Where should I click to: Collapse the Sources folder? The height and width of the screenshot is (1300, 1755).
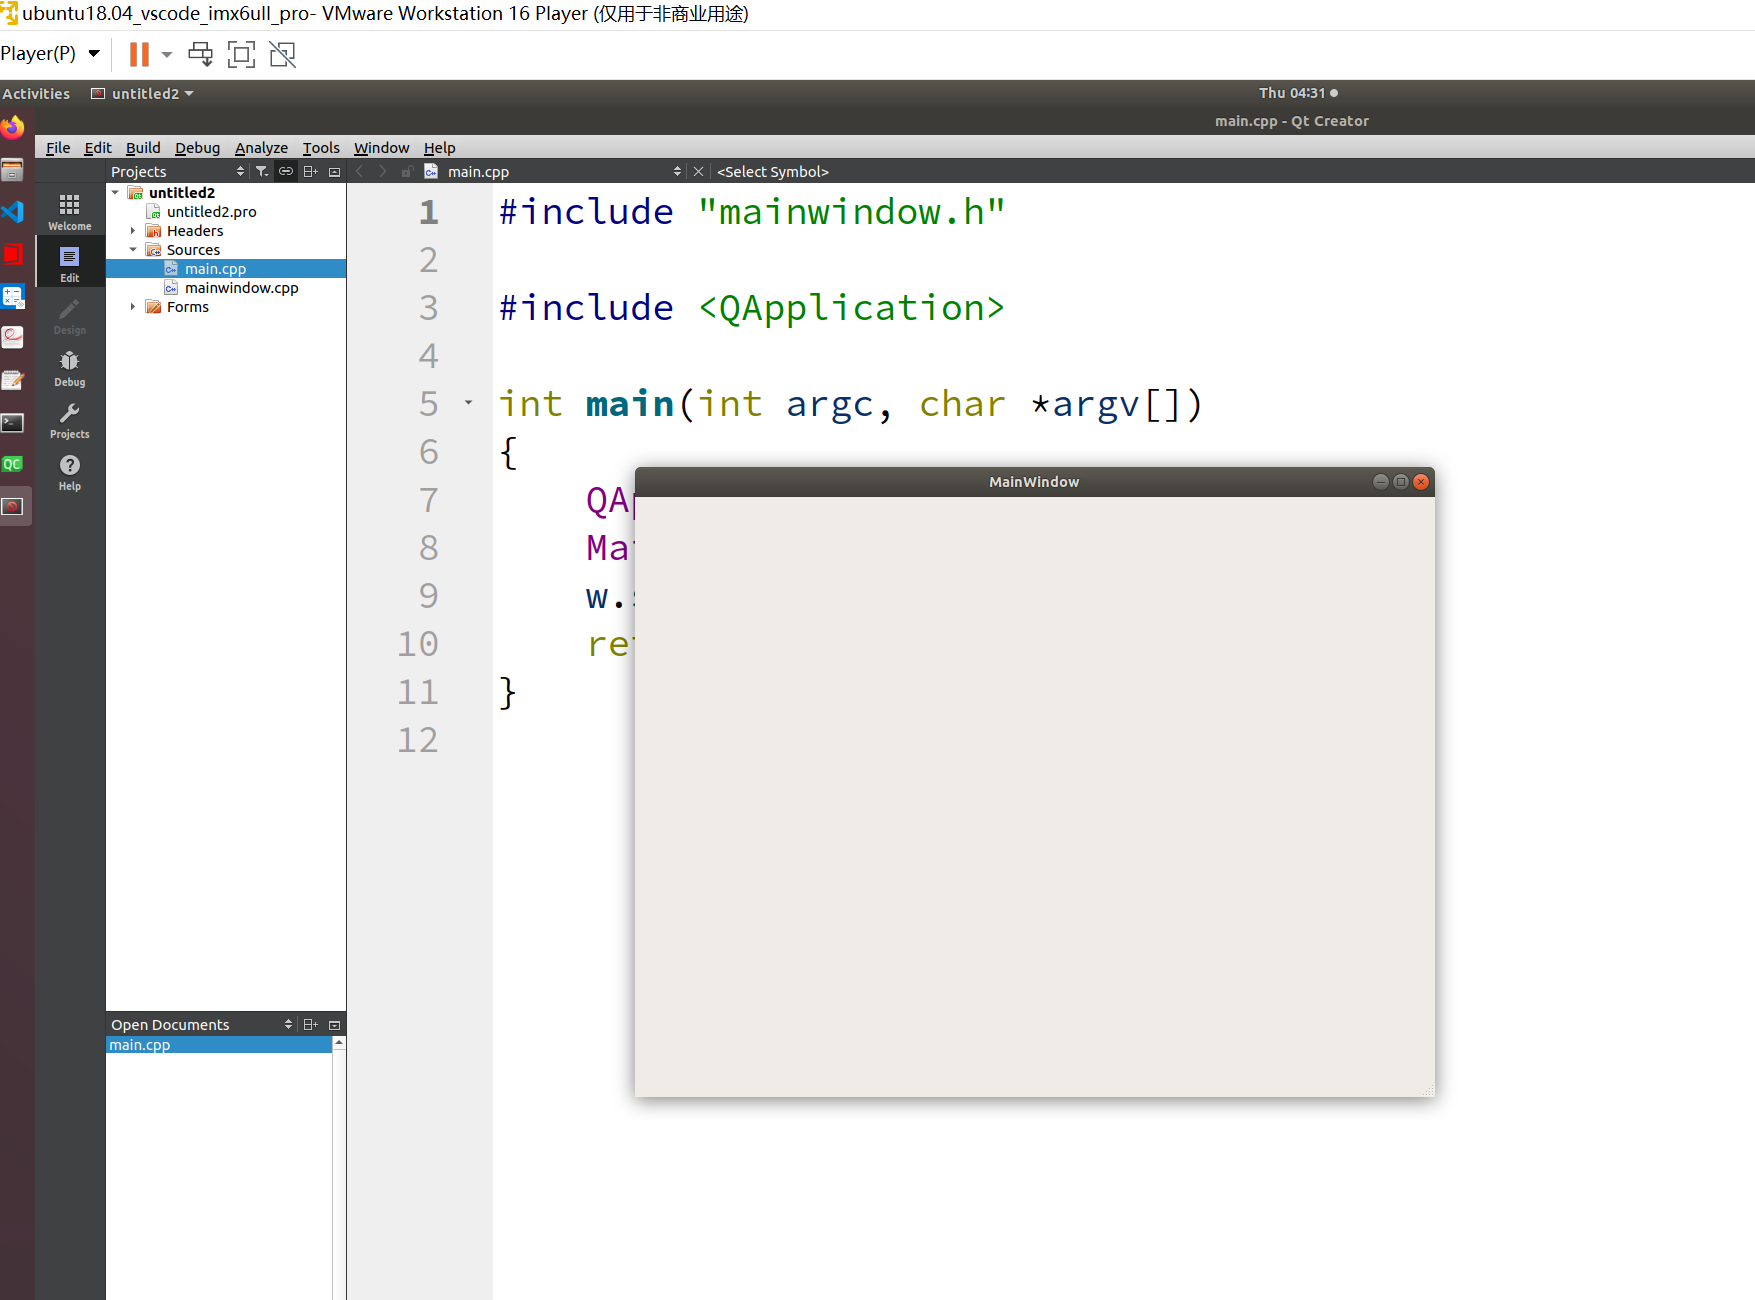133,249
